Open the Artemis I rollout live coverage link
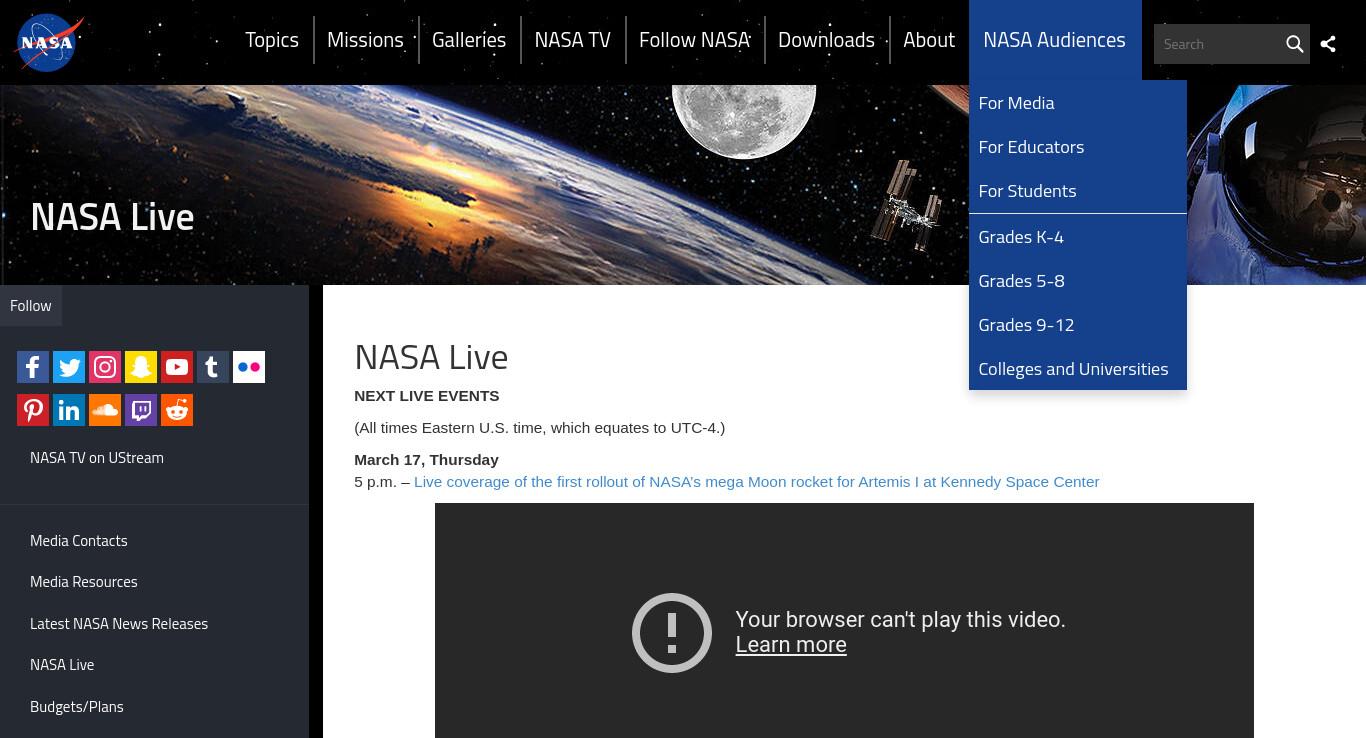The width and height of the screenshot is (1366, 738). (757, 482)
